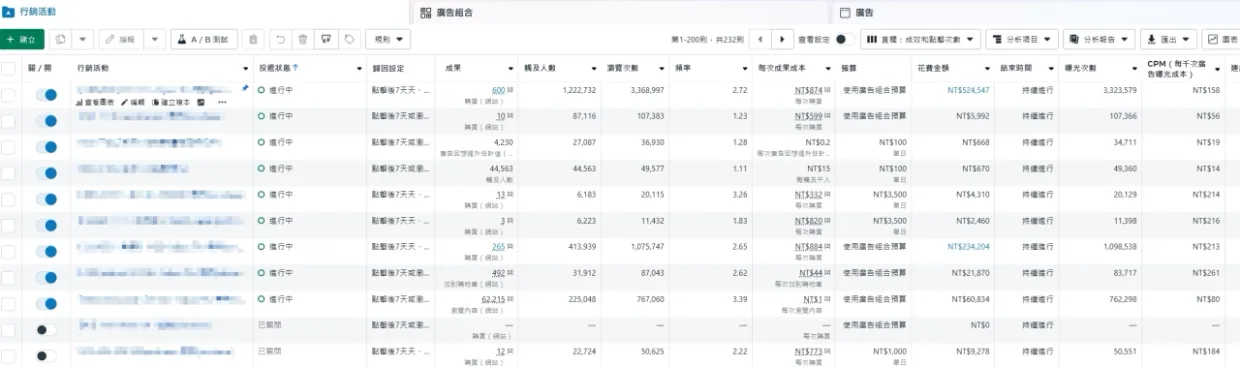Open 查看圖表 under the first campaign
The image size is (1240, 367).
[x=96, y=102]
